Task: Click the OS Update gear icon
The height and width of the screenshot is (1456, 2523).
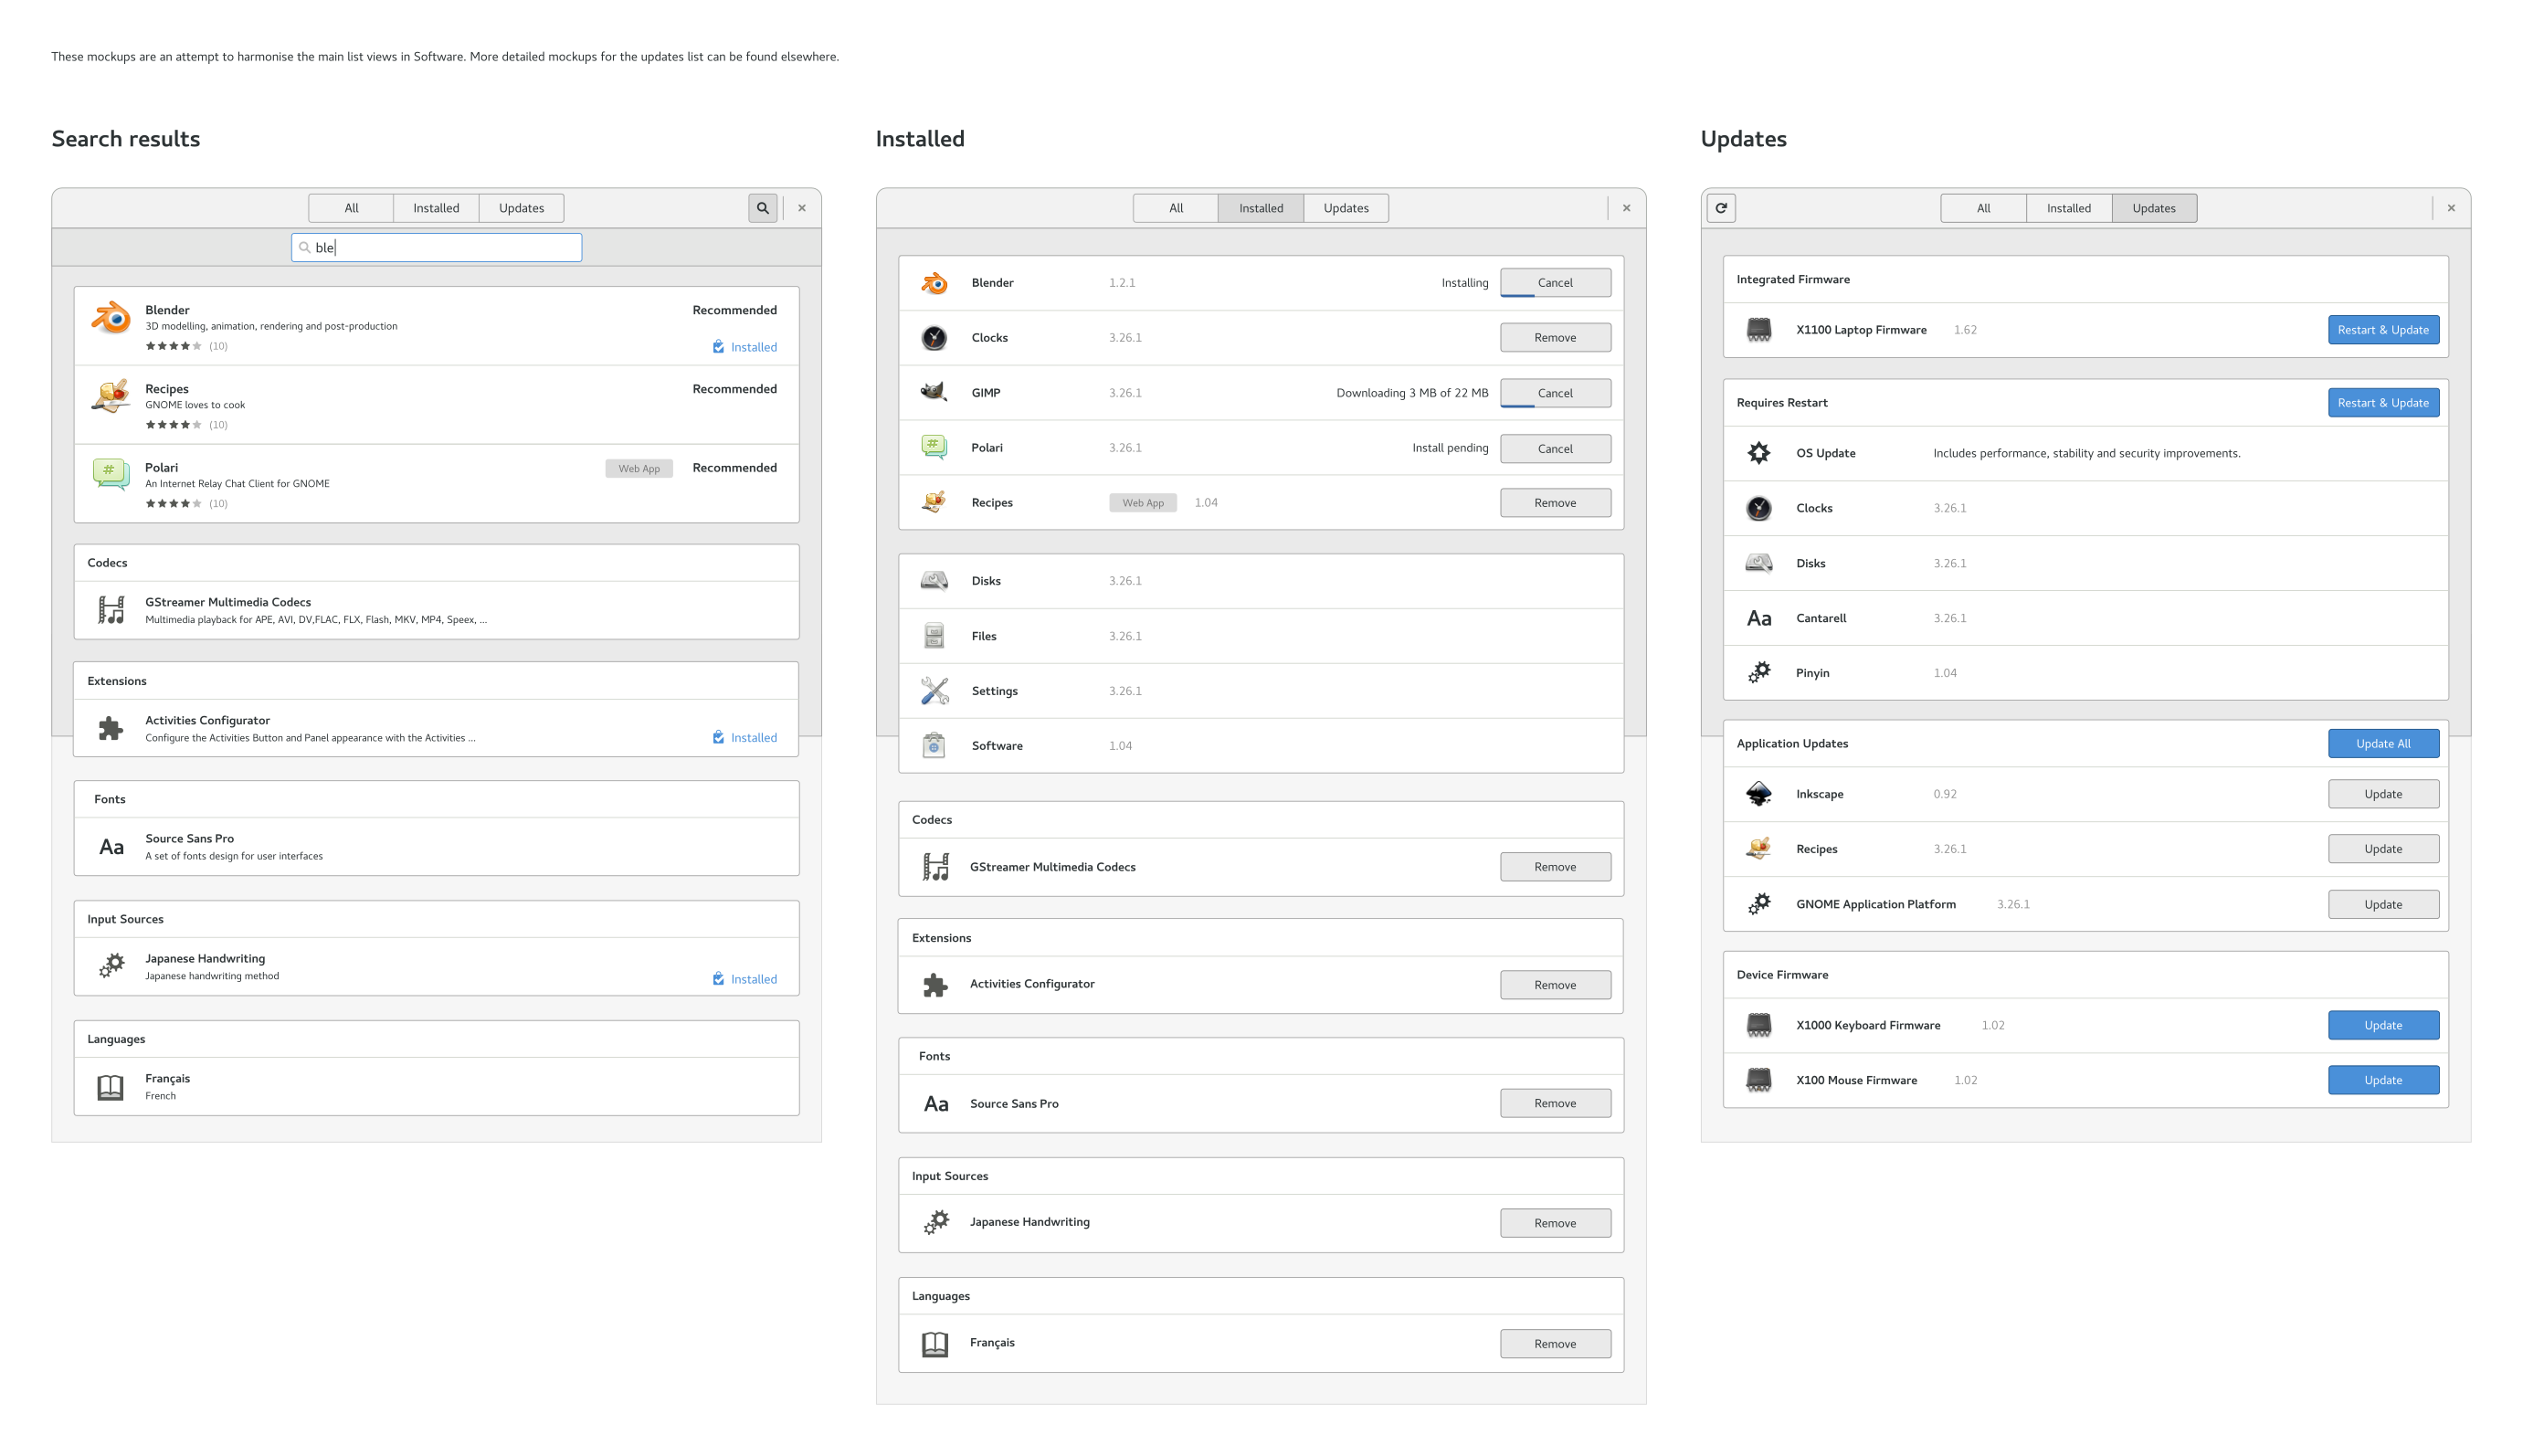Action: click(1758, 453)
